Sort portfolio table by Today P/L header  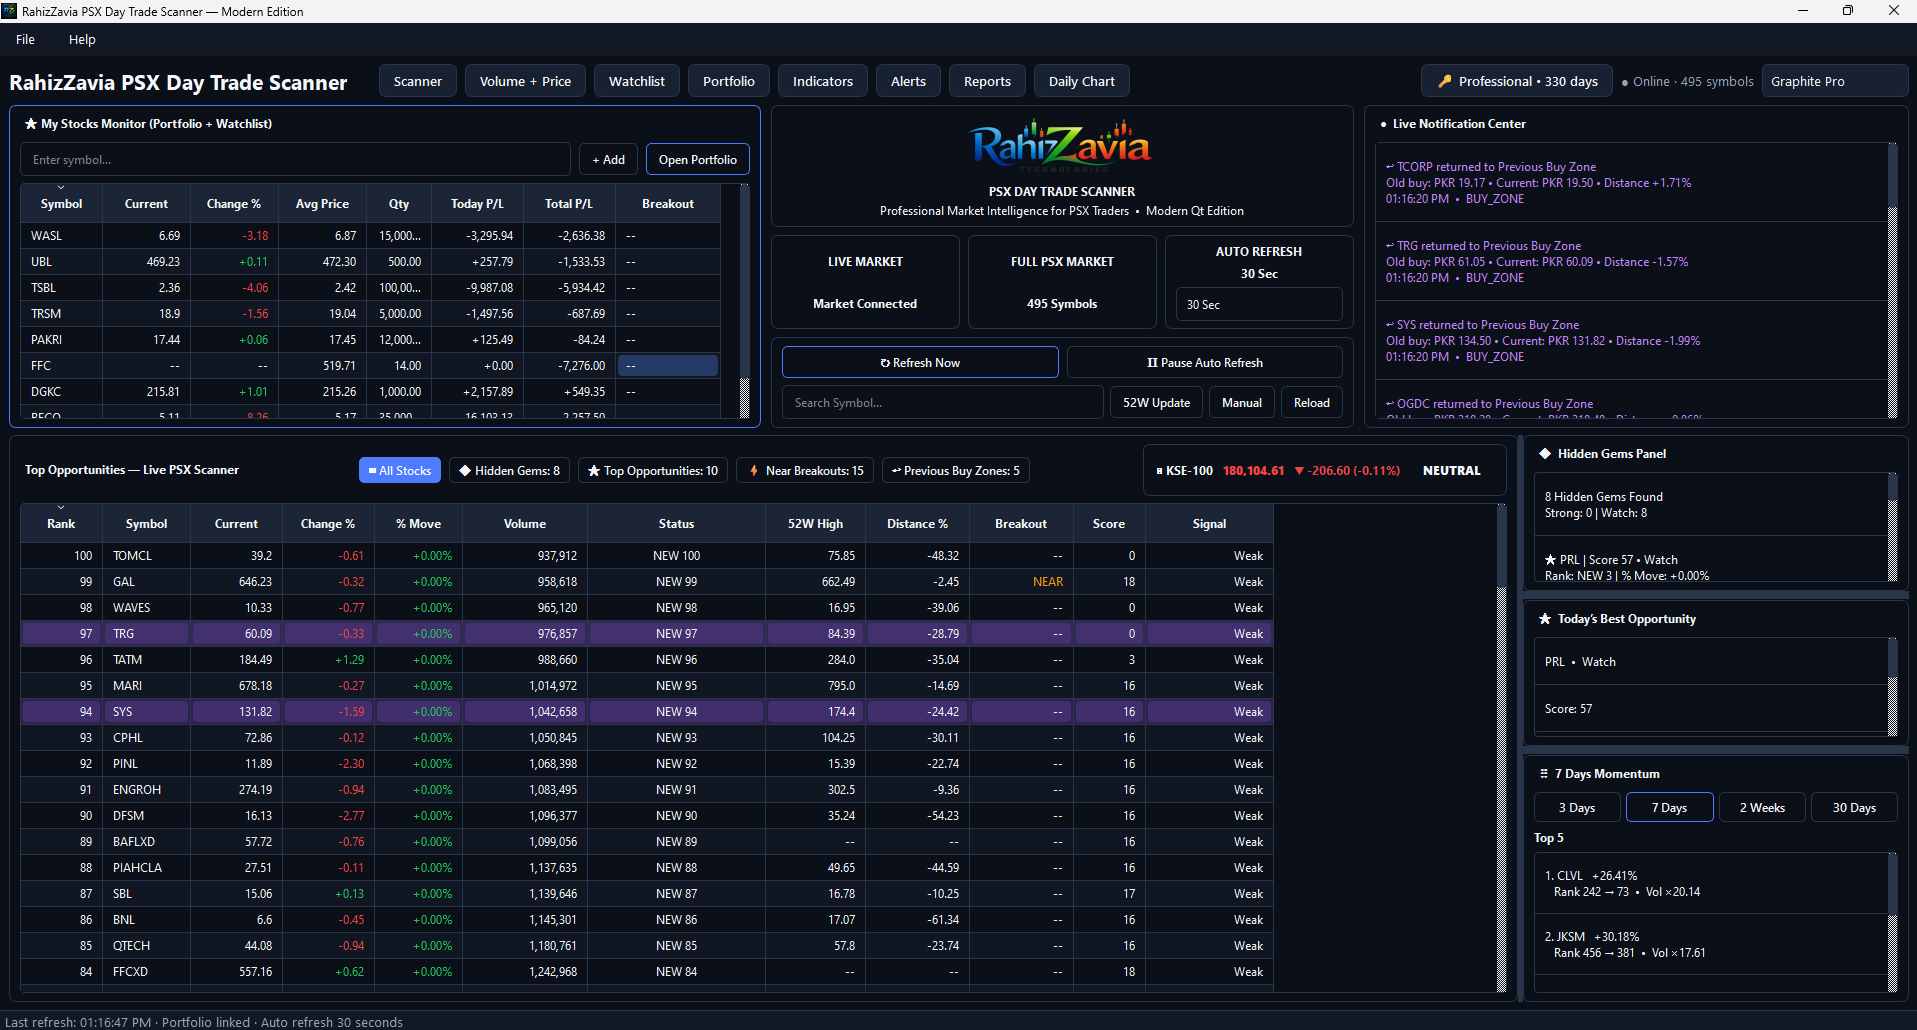(477, 204)
